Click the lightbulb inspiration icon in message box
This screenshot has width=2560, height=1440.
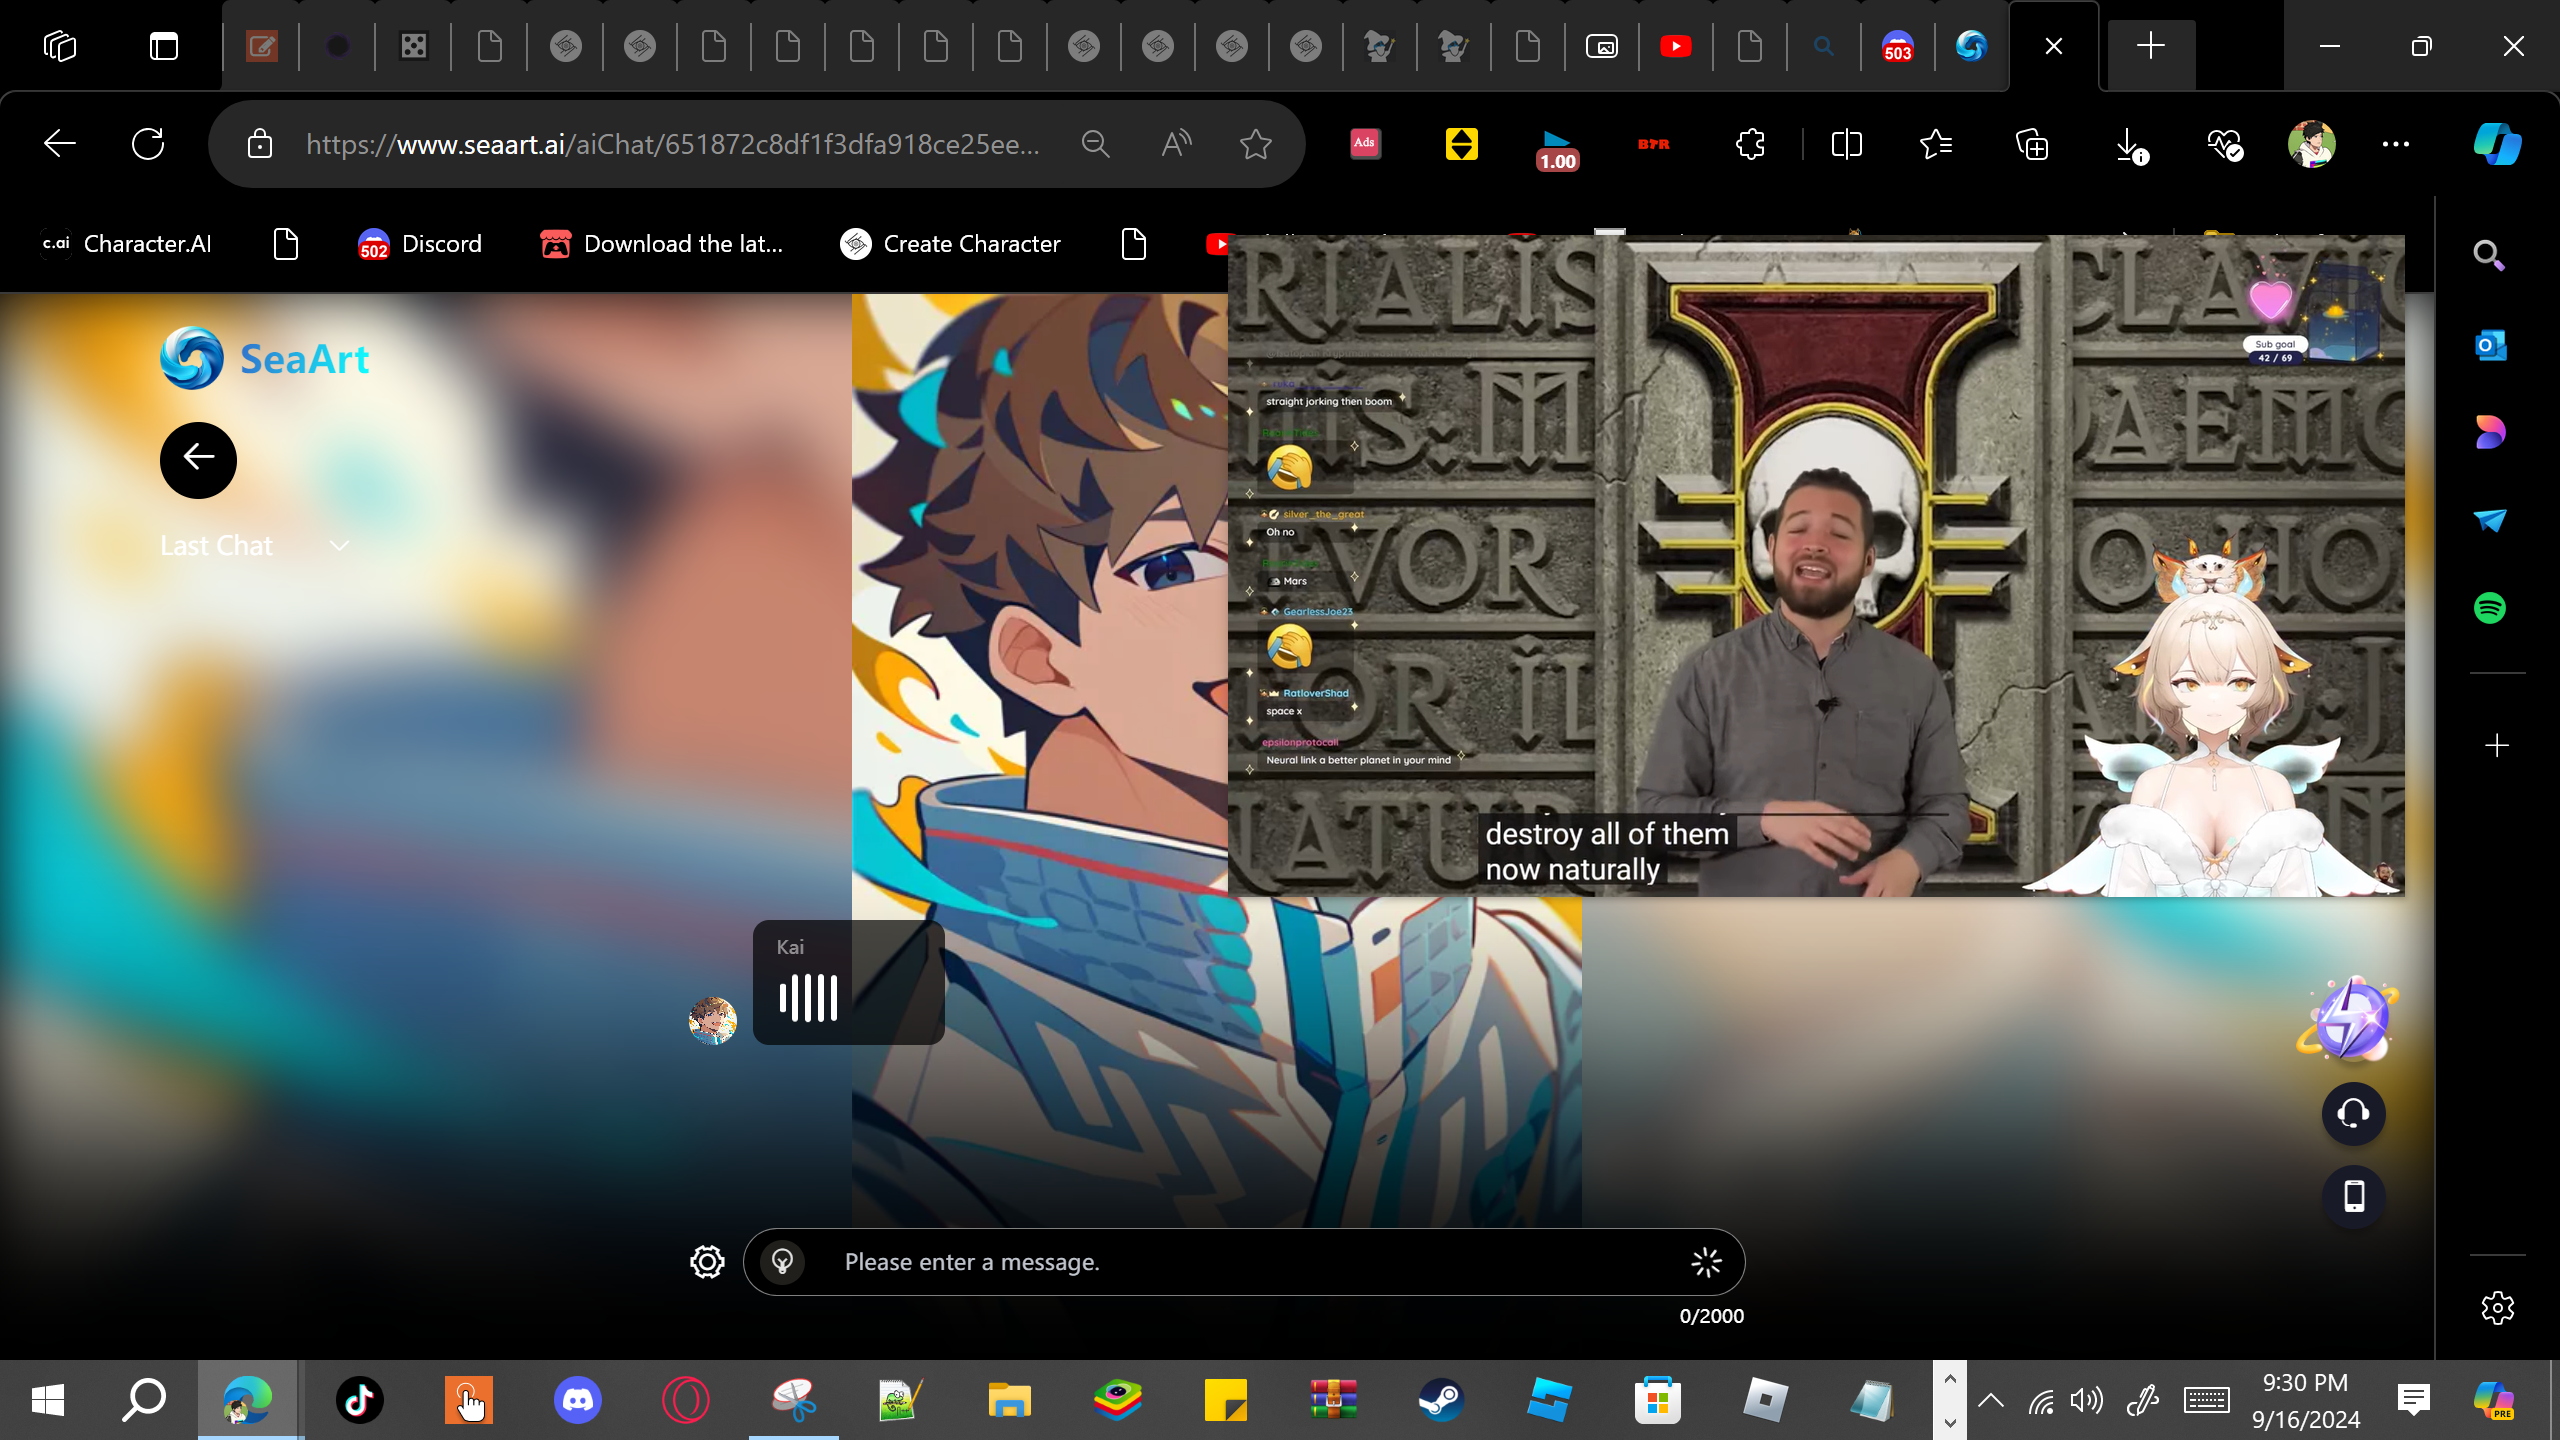782,1262
